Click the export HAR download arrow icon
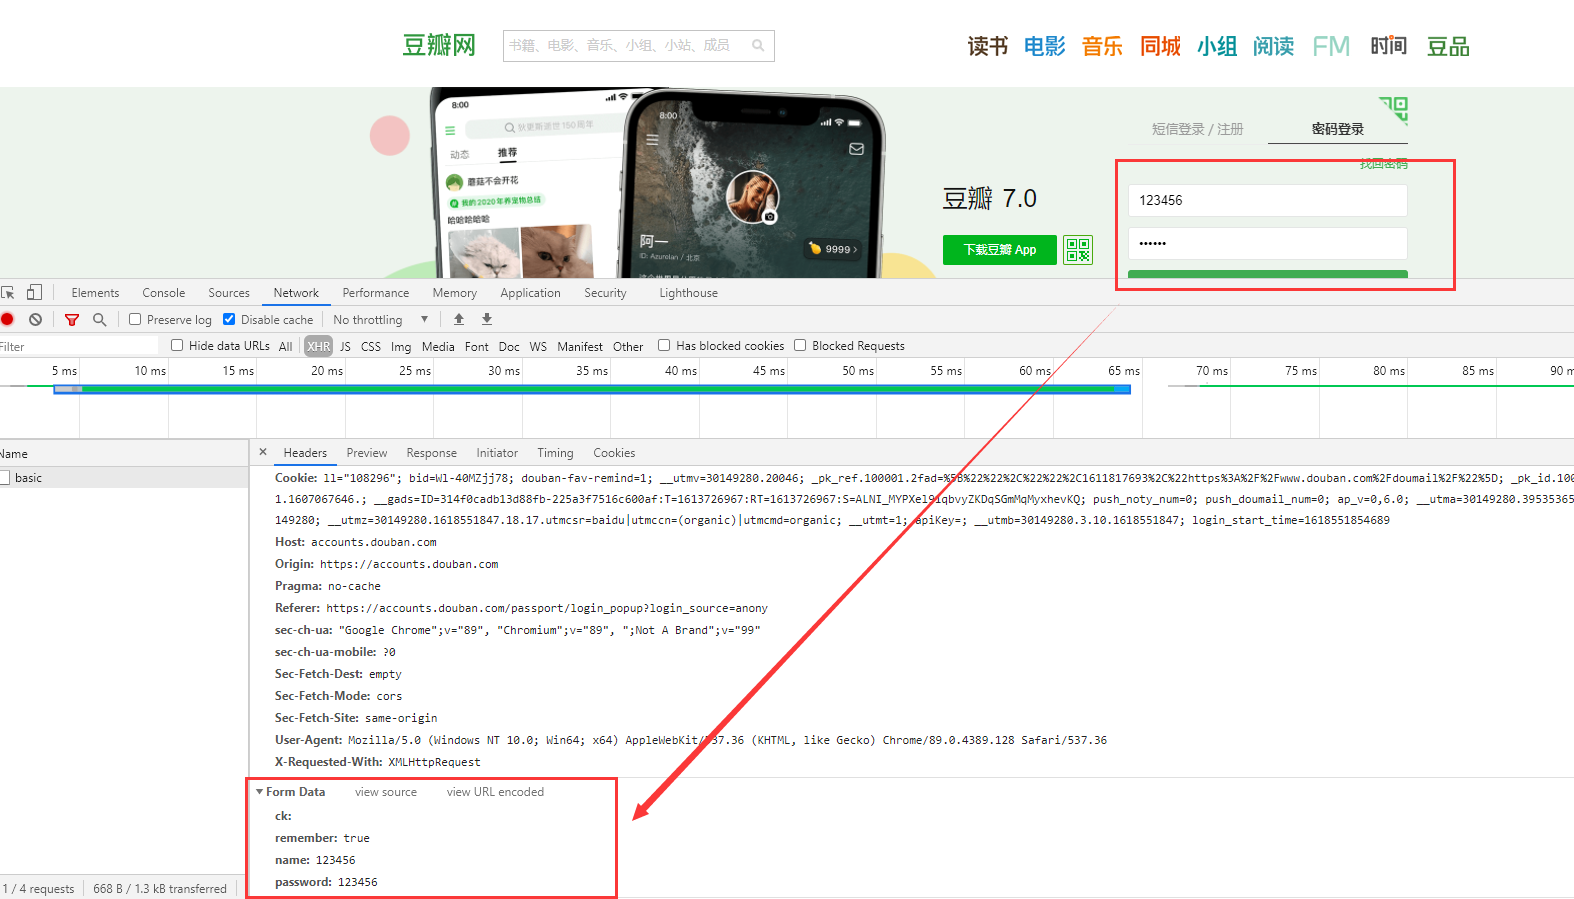The height and width of the screenshot is (899, 1574). [487, 320]
